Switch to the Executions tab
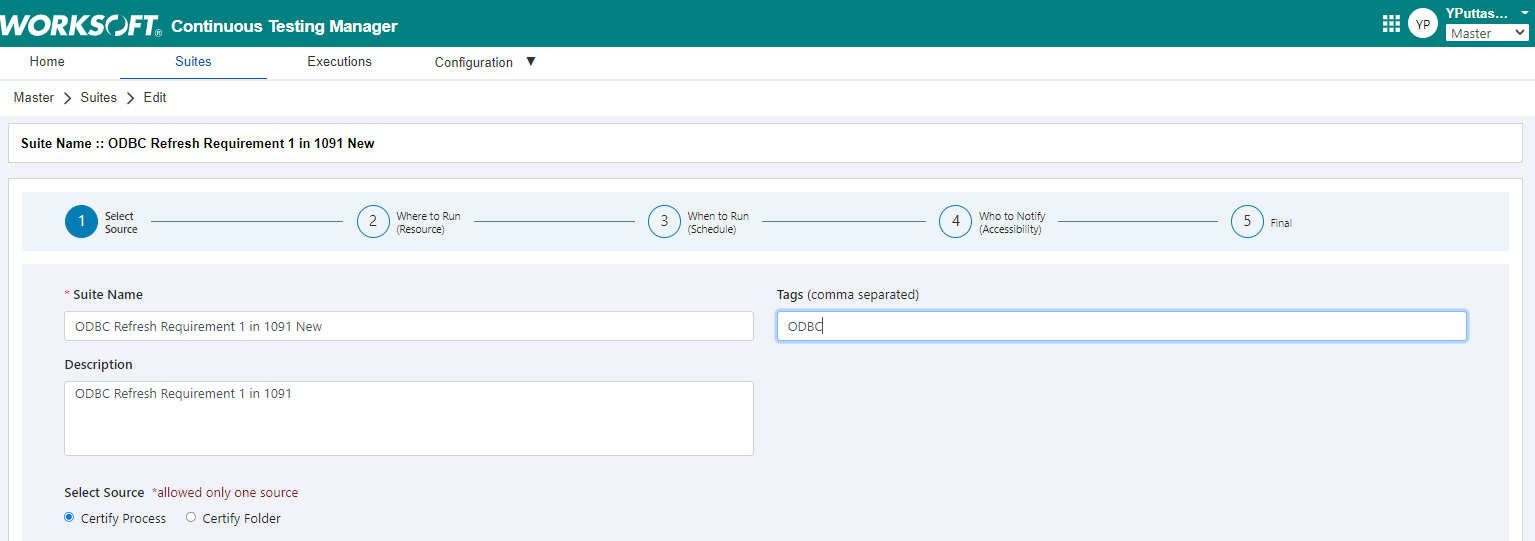This screenshot has height=541, width=1535. click(339, 62)
